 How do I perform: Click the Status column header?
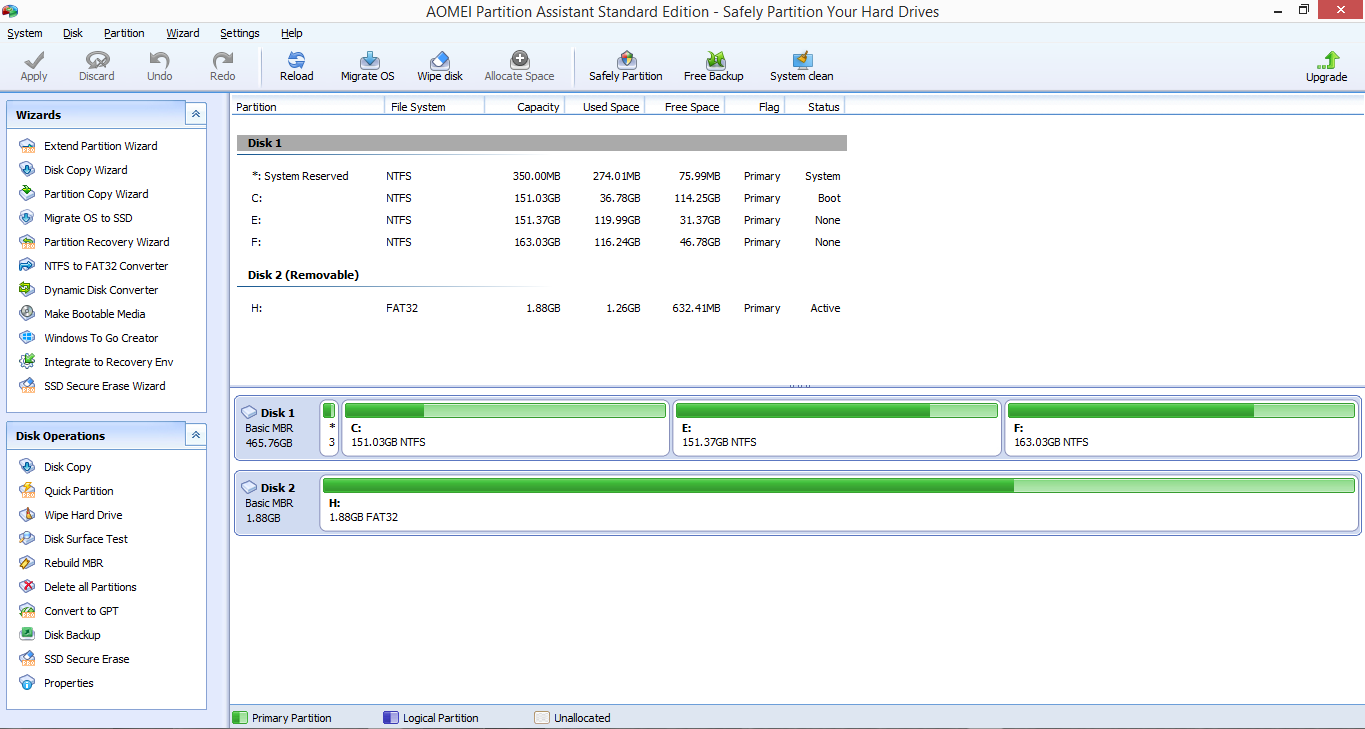pyautogui.click(x=815, y=106)
